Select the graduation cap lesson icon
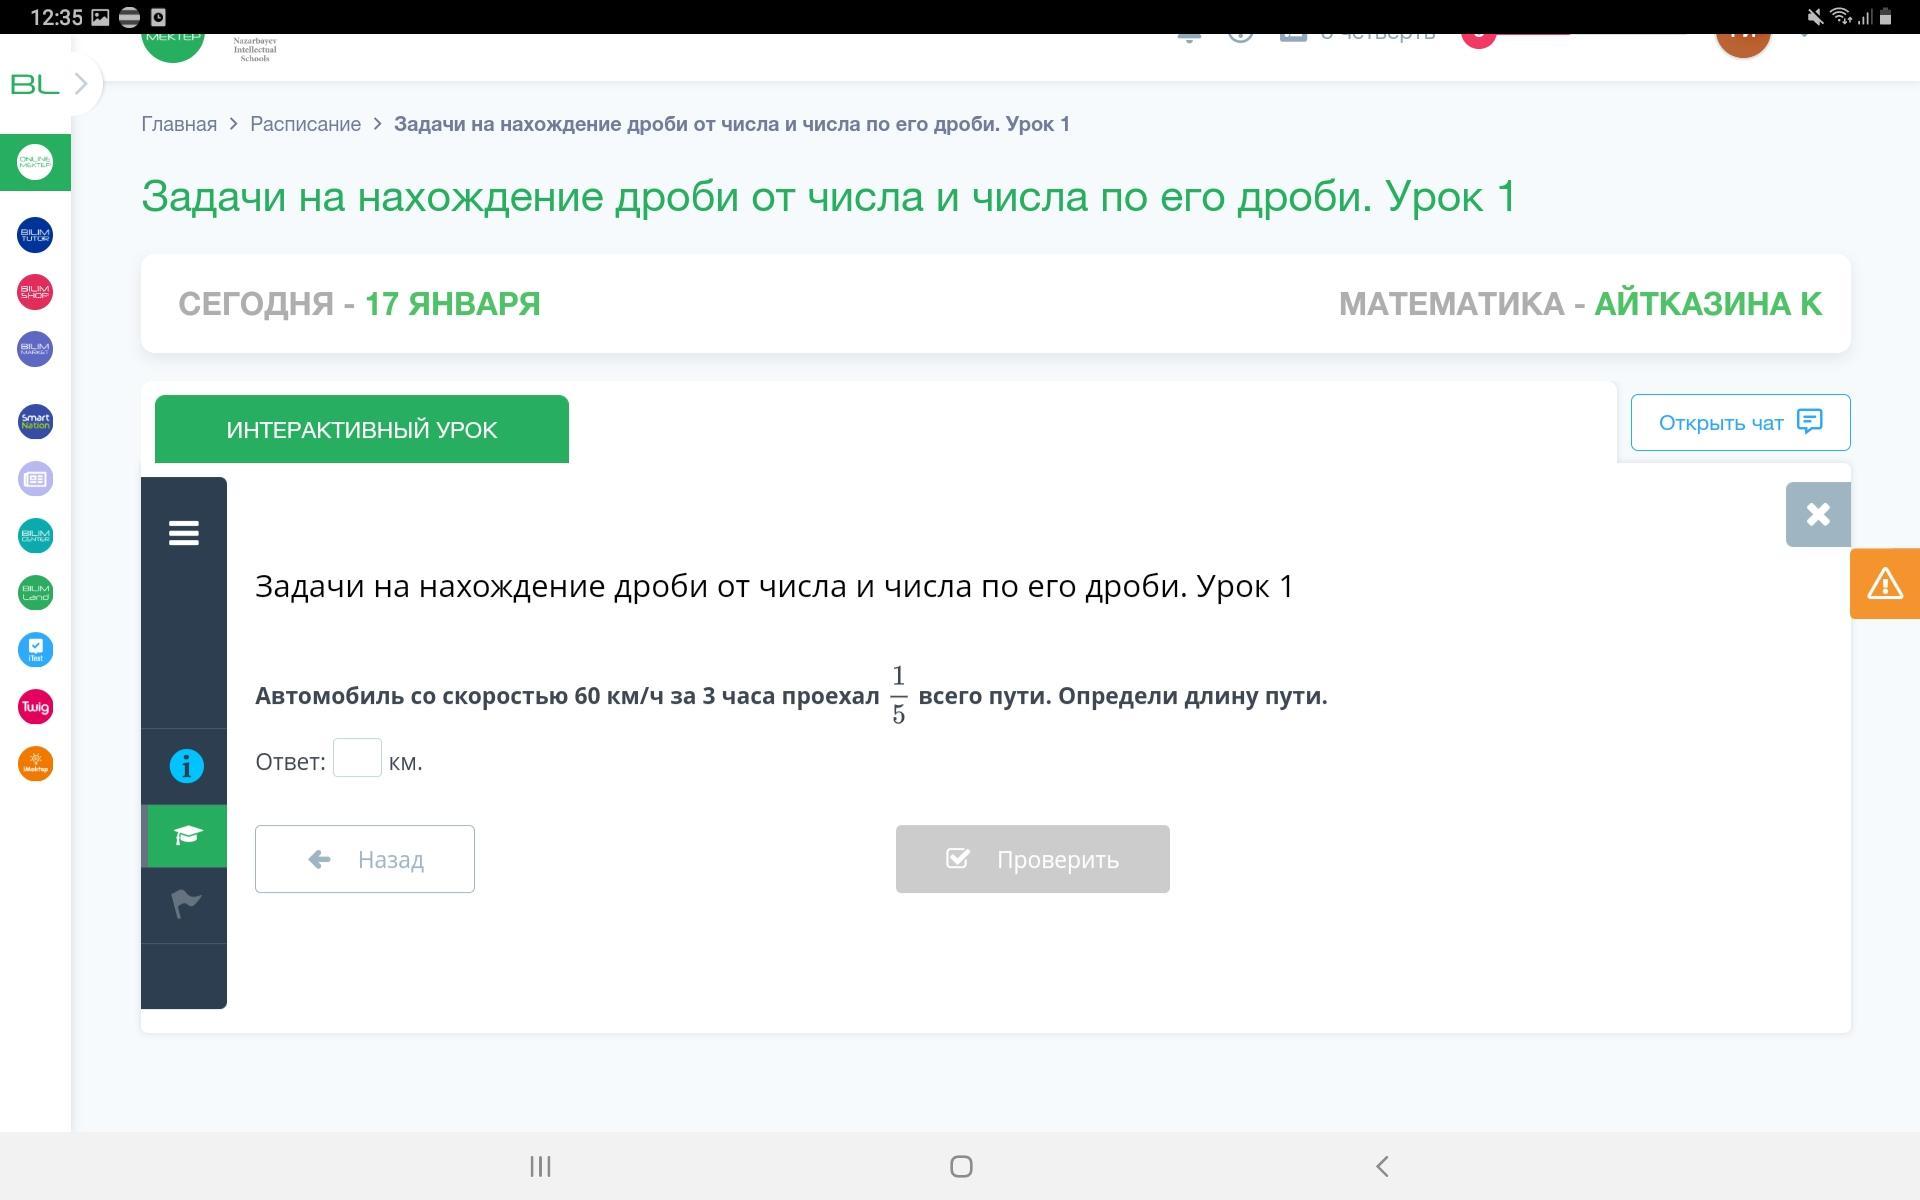The image size is (1920, 1200). pyautogui.click(x=186, y=835)
